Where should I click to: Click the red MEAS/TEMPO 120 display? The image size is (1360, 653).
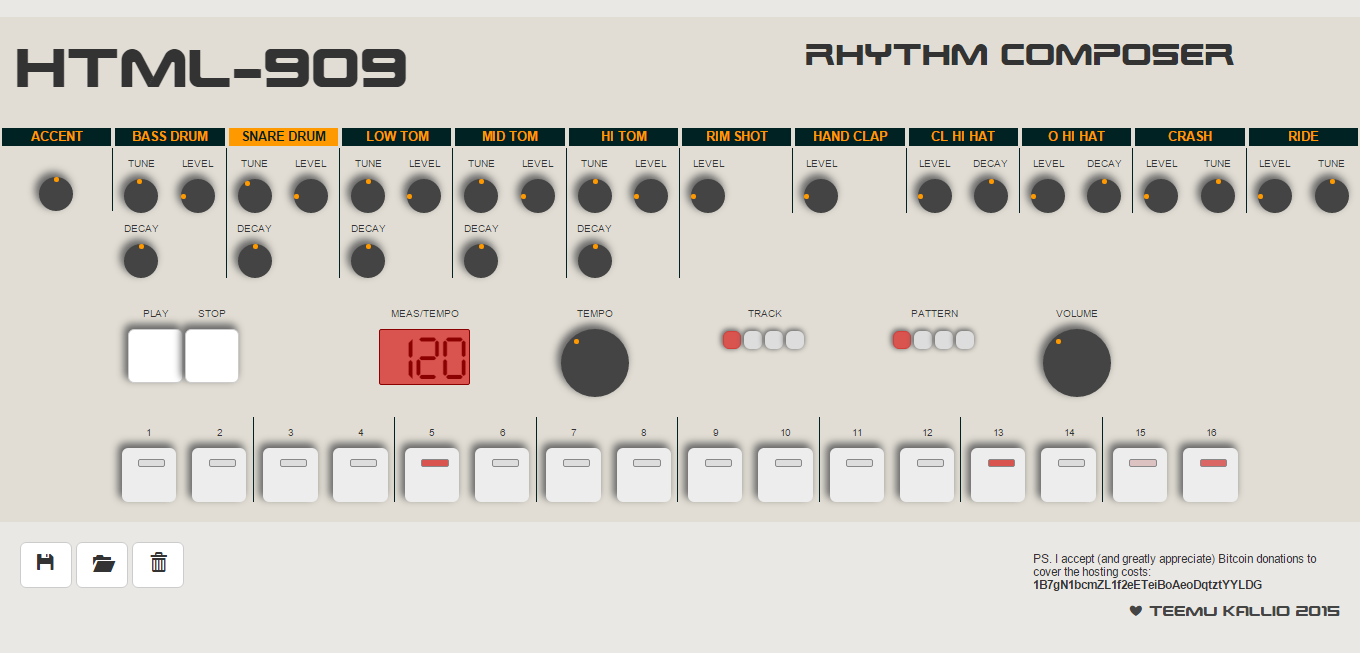coord(424,357)
